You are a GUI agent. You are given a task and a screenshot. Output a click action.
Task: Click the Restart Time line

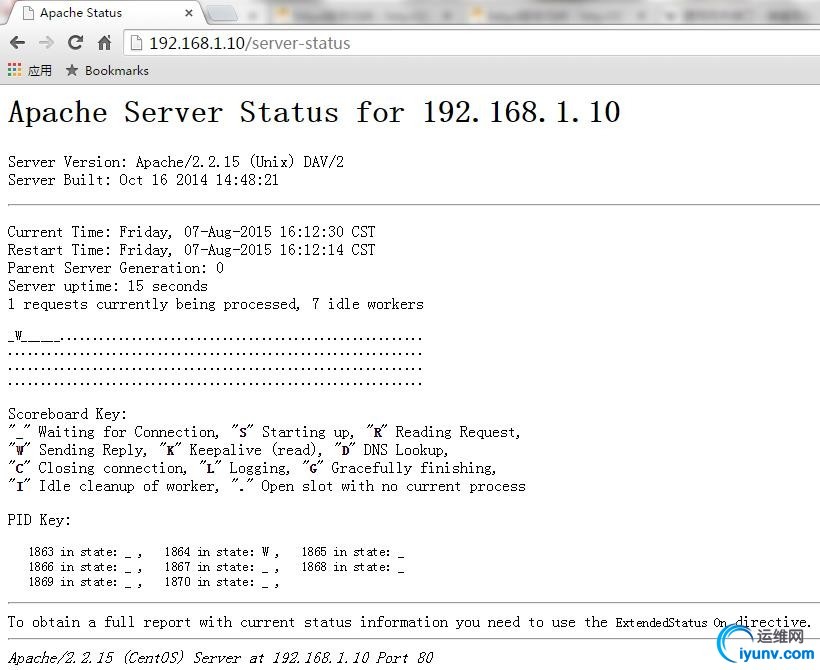tap(191, 249)
